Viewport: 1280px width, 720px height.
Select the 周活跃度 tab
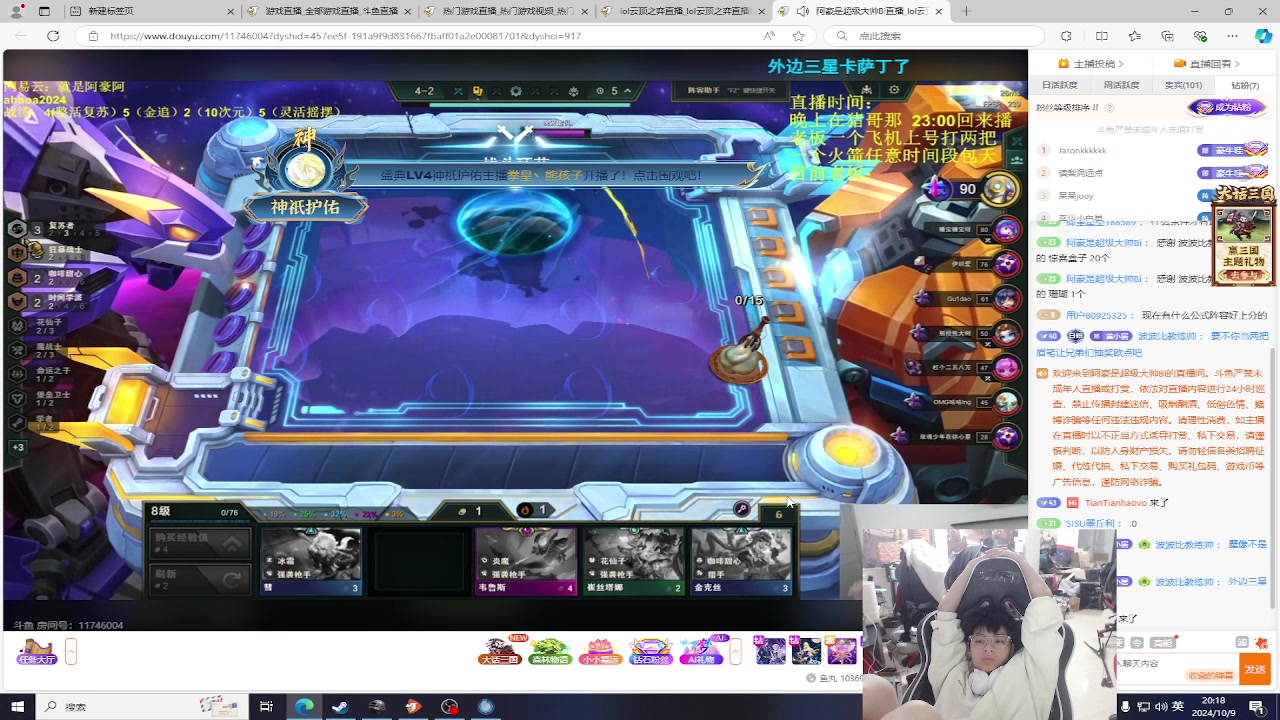coord(1121,86)
